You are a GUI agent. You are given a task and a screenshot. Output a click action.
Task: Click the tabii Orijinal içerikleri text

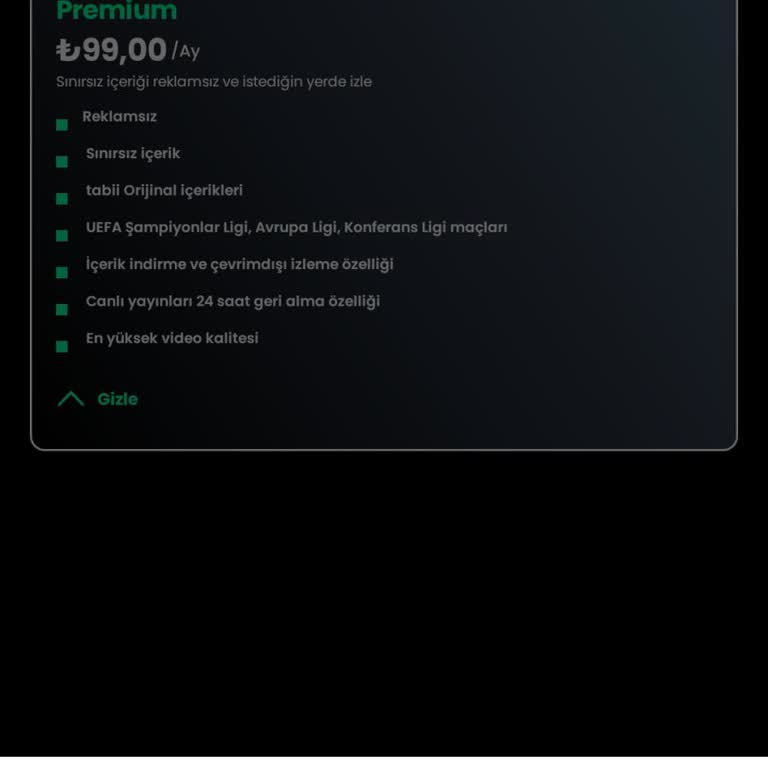(164, 191)
